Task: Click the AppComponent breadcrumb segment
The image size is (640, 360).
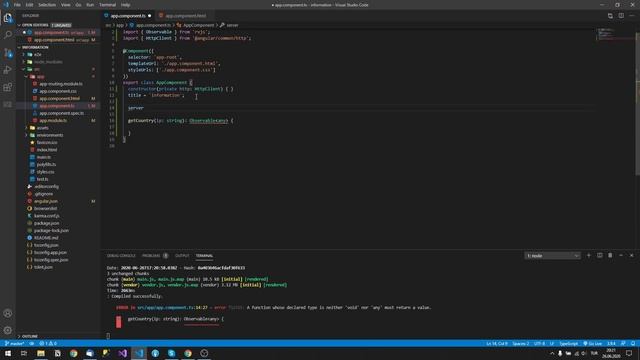Action: point(198,25)
